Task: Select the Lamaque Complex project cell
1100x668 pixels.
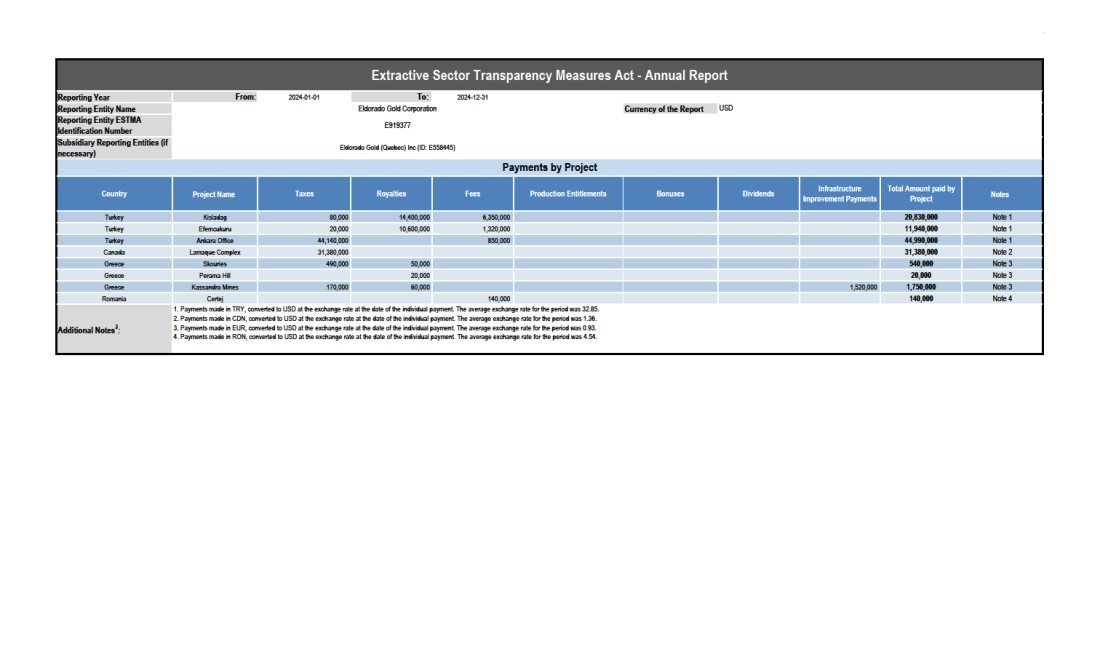Action: (x=215, y=252)
